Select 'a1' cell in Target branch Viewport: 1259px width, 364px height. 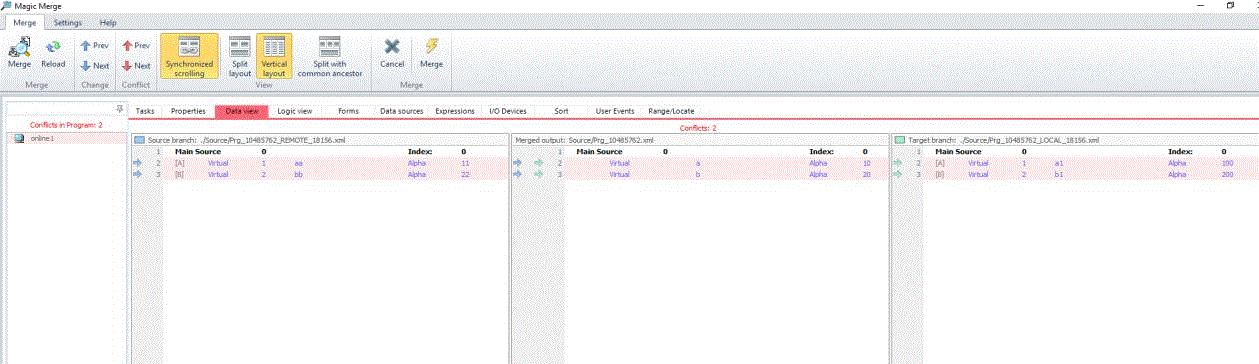point(1058,162)
